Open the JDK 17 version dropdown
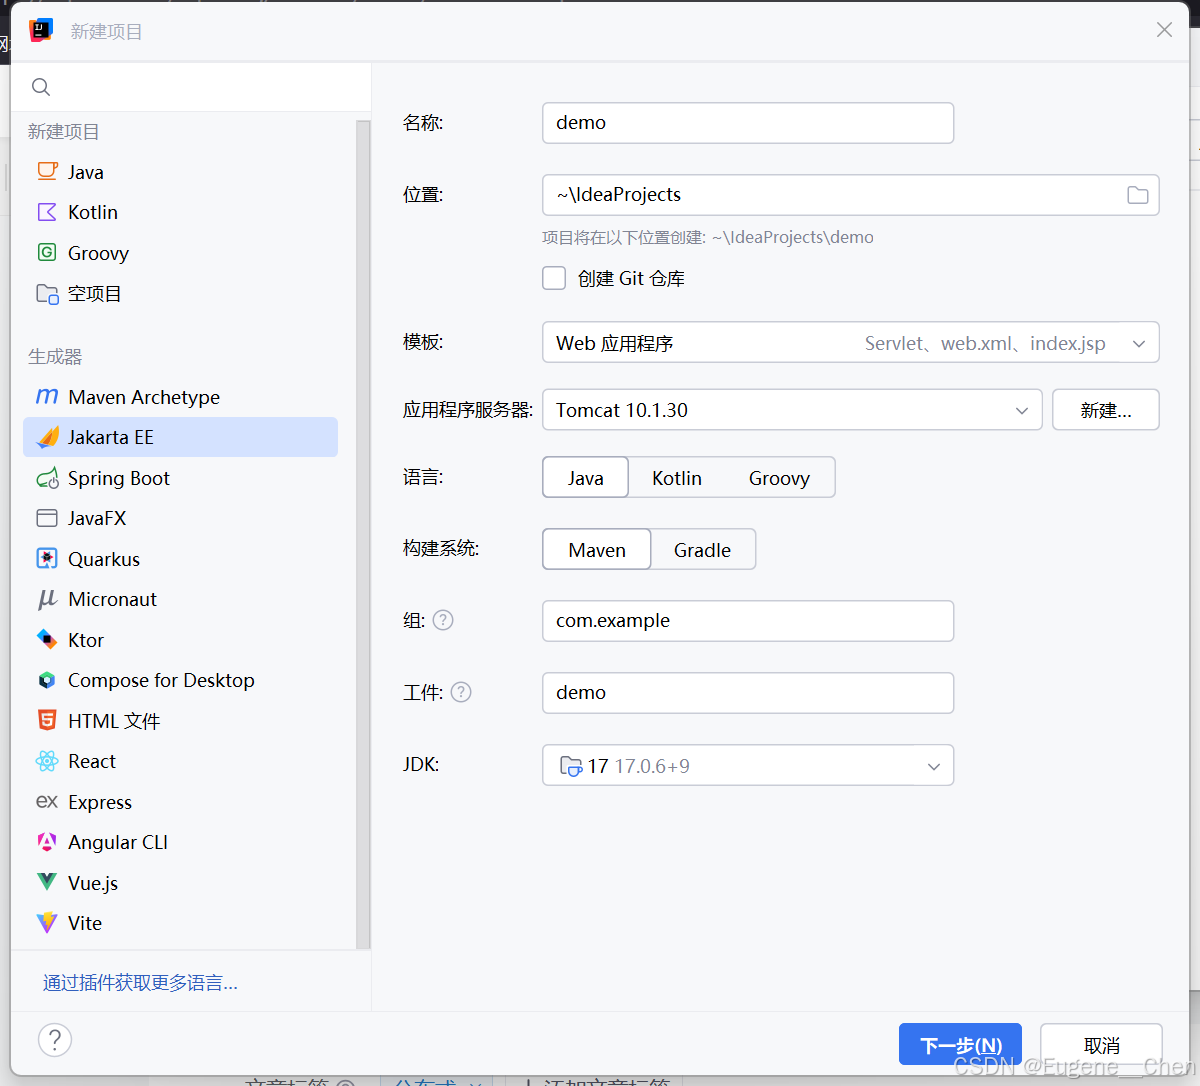The width and height of the screenshot is (1200, 1086). pyautogui.click(x=748, y=765)
